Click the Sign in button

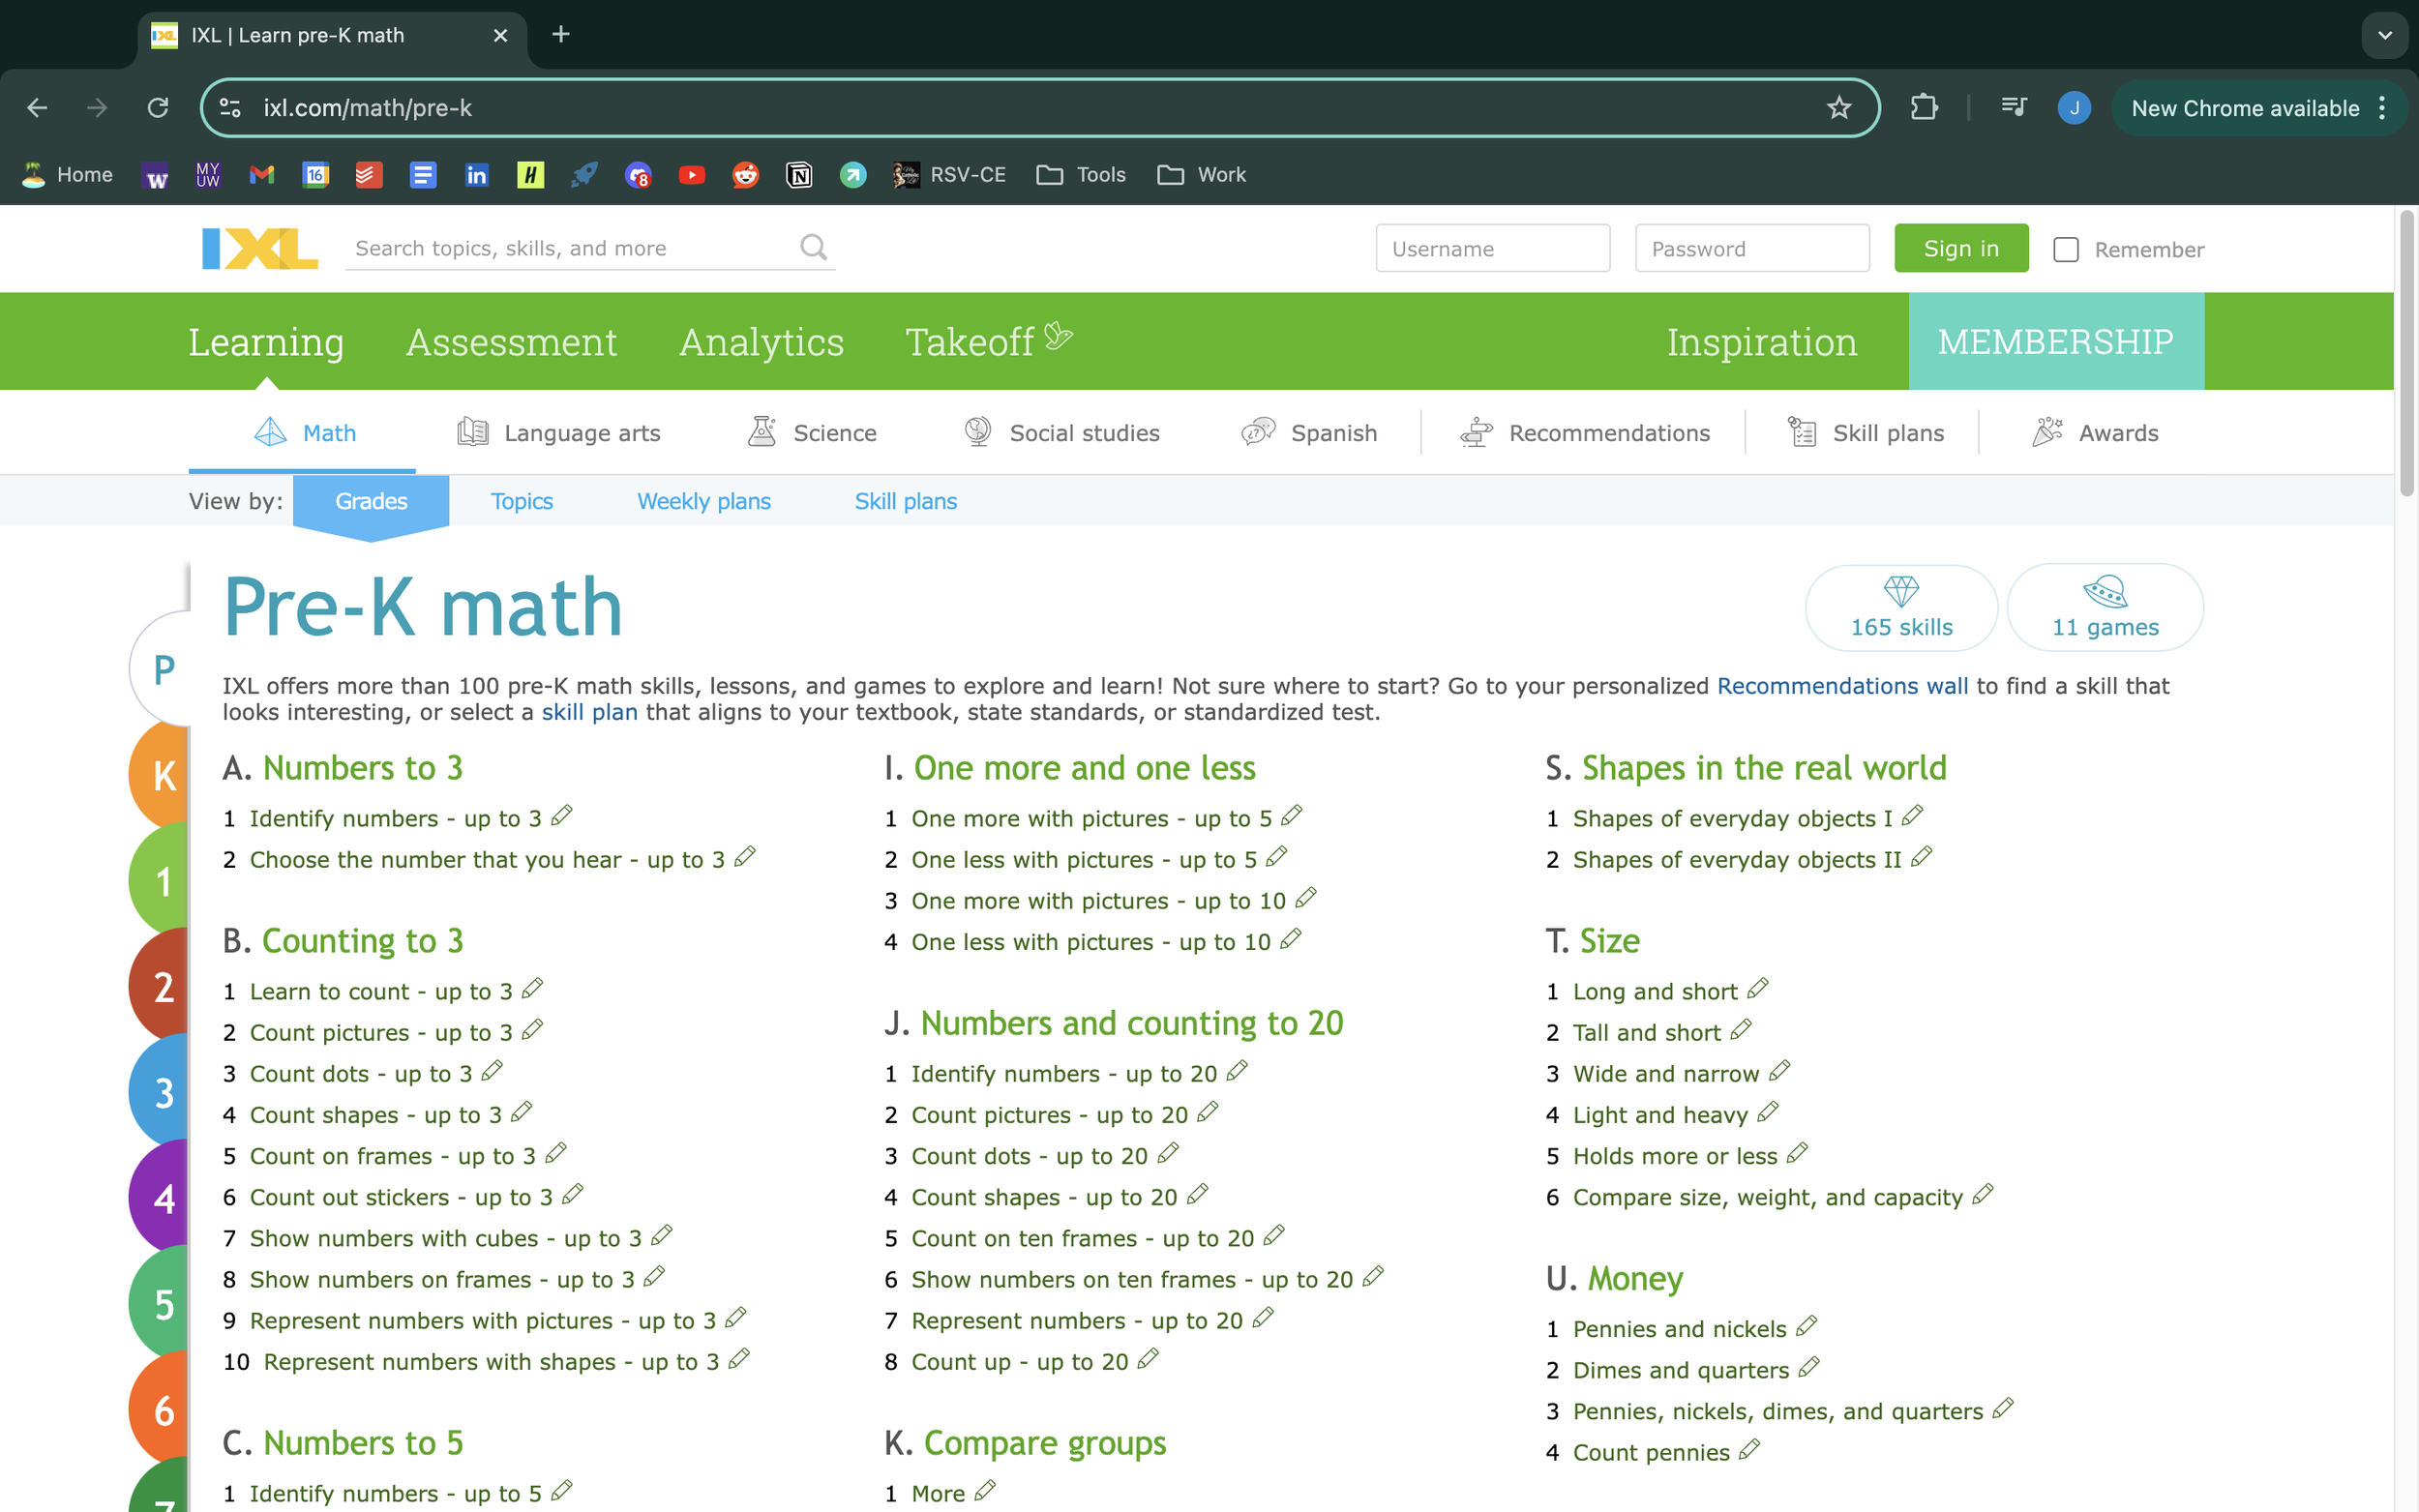click(x=1960, y=248)
